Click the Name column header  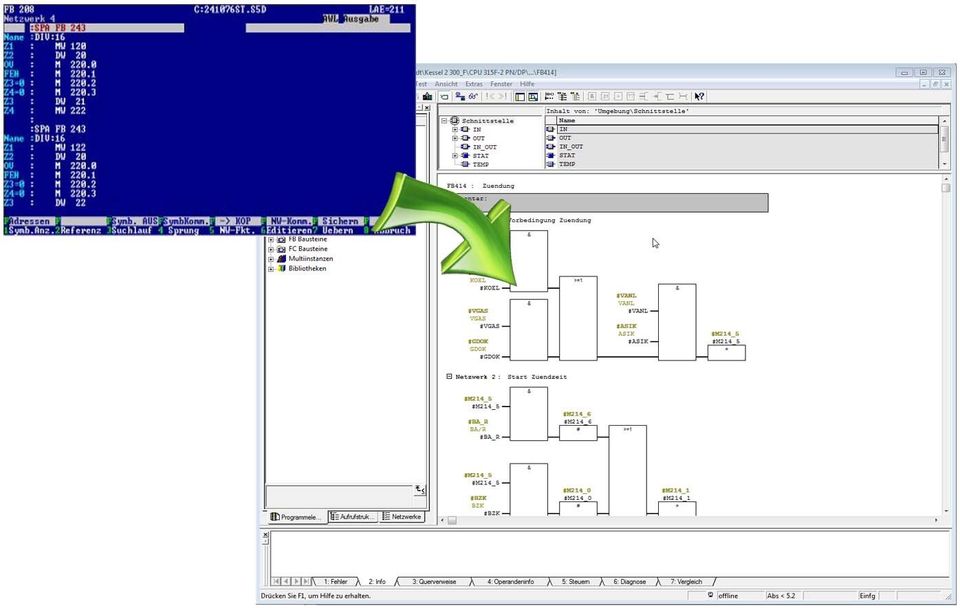coord(748,121)
